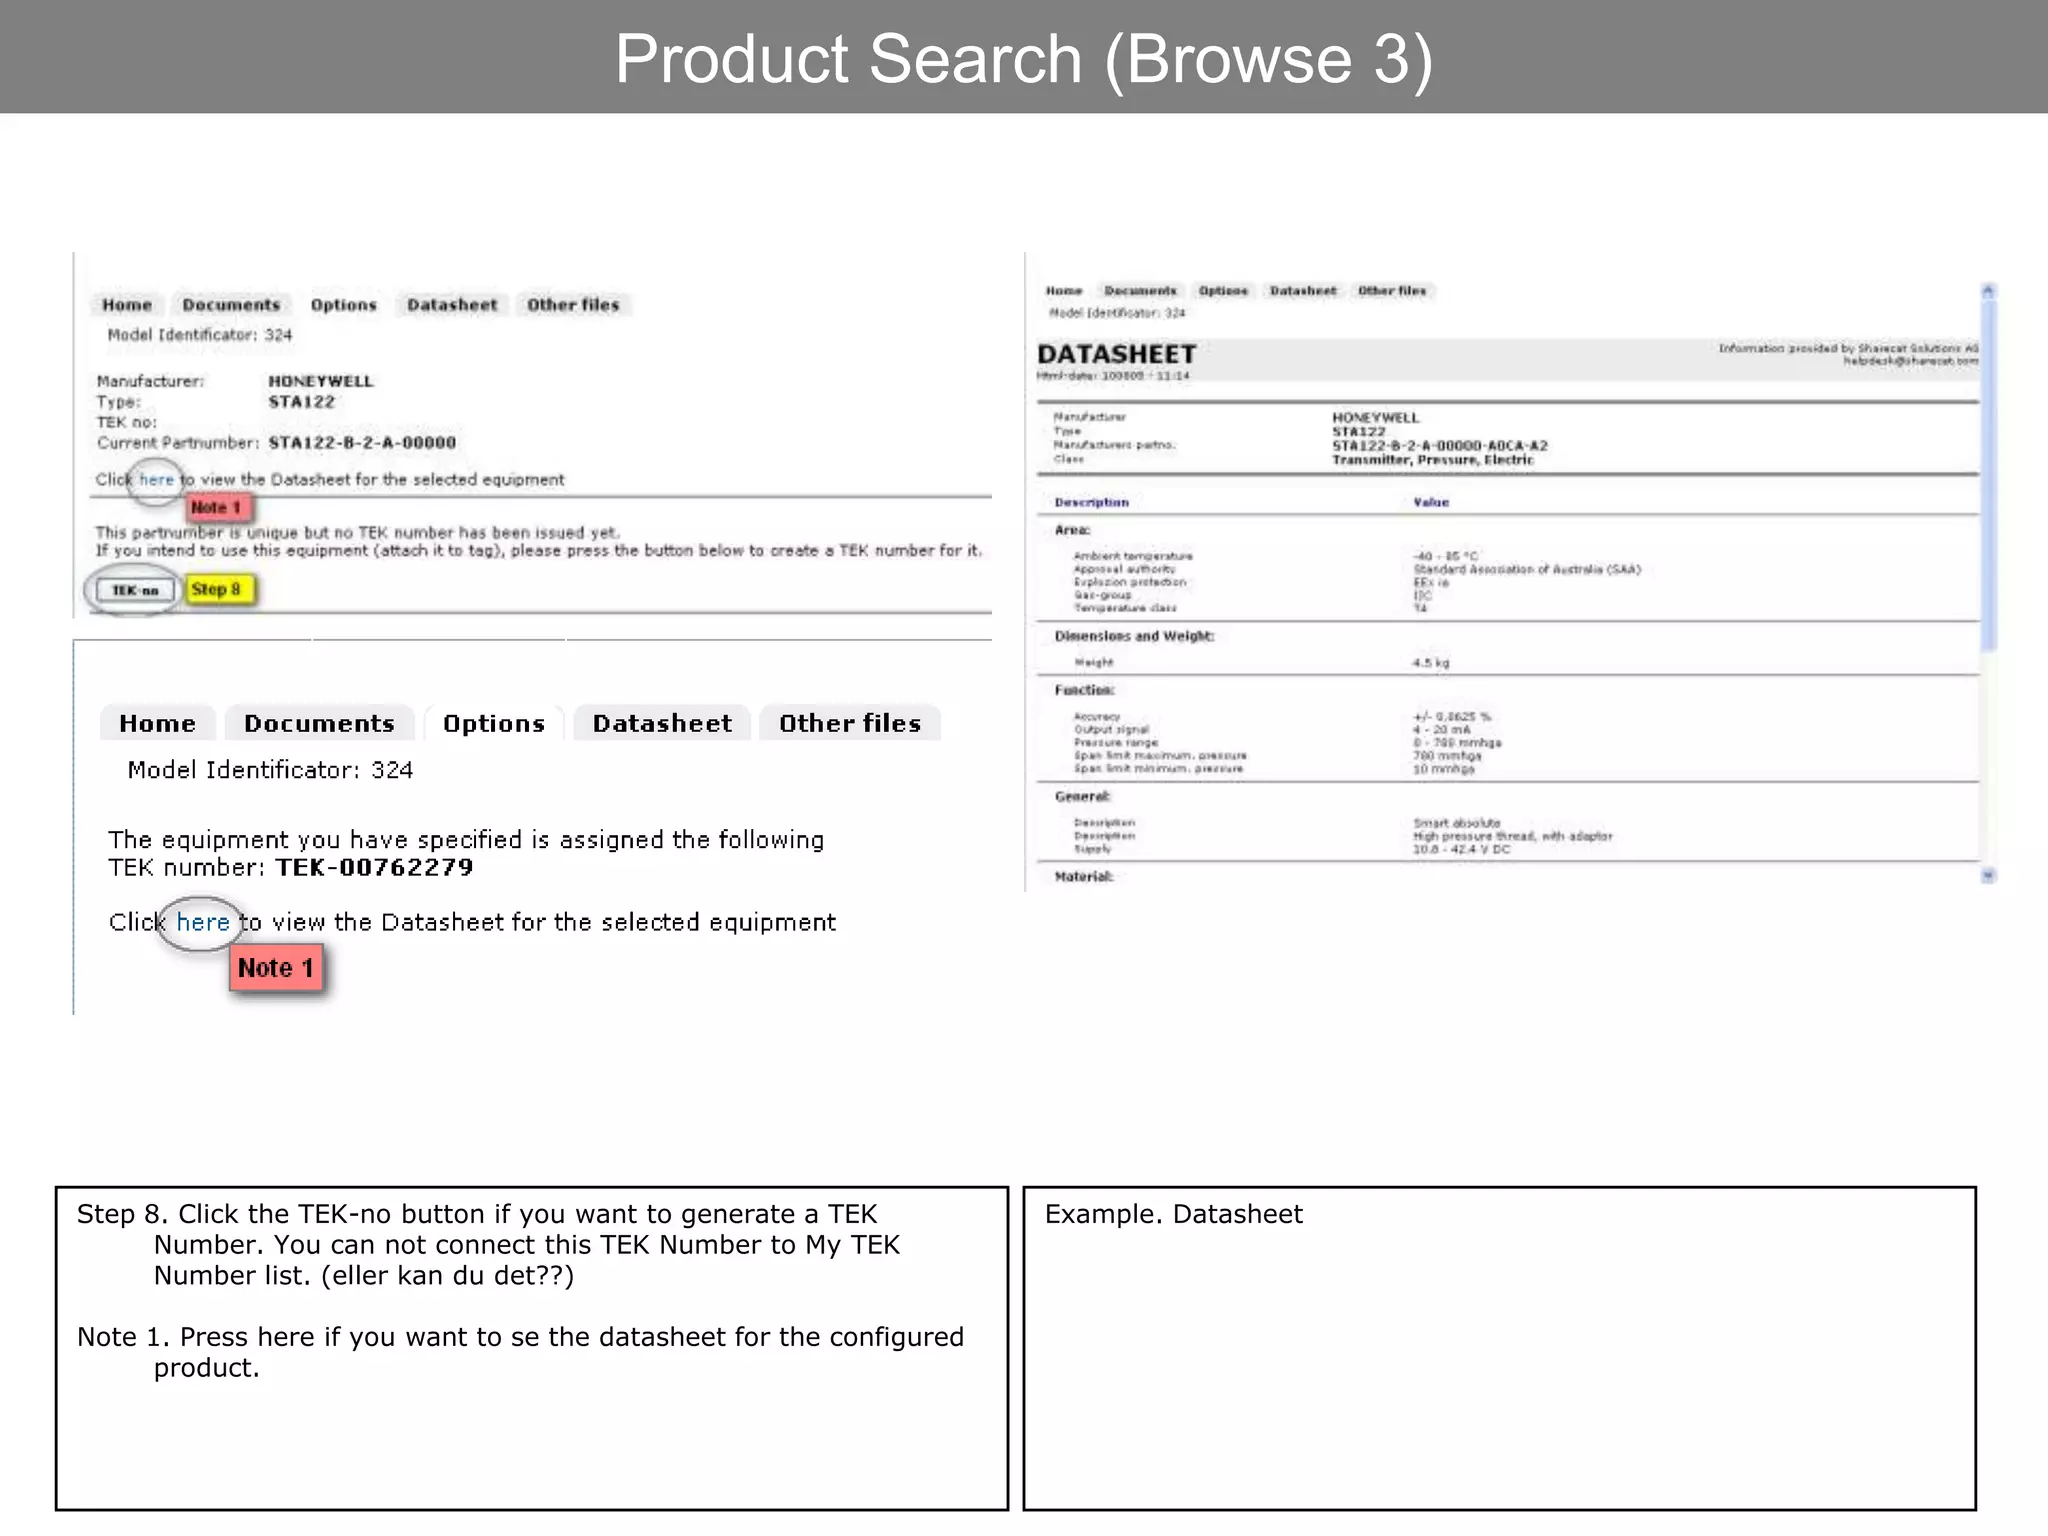Click datasheet scrollbar down arrow
This screenshot has width=2048, height=1536.
pyautogui.click(x=1988, y=876)
